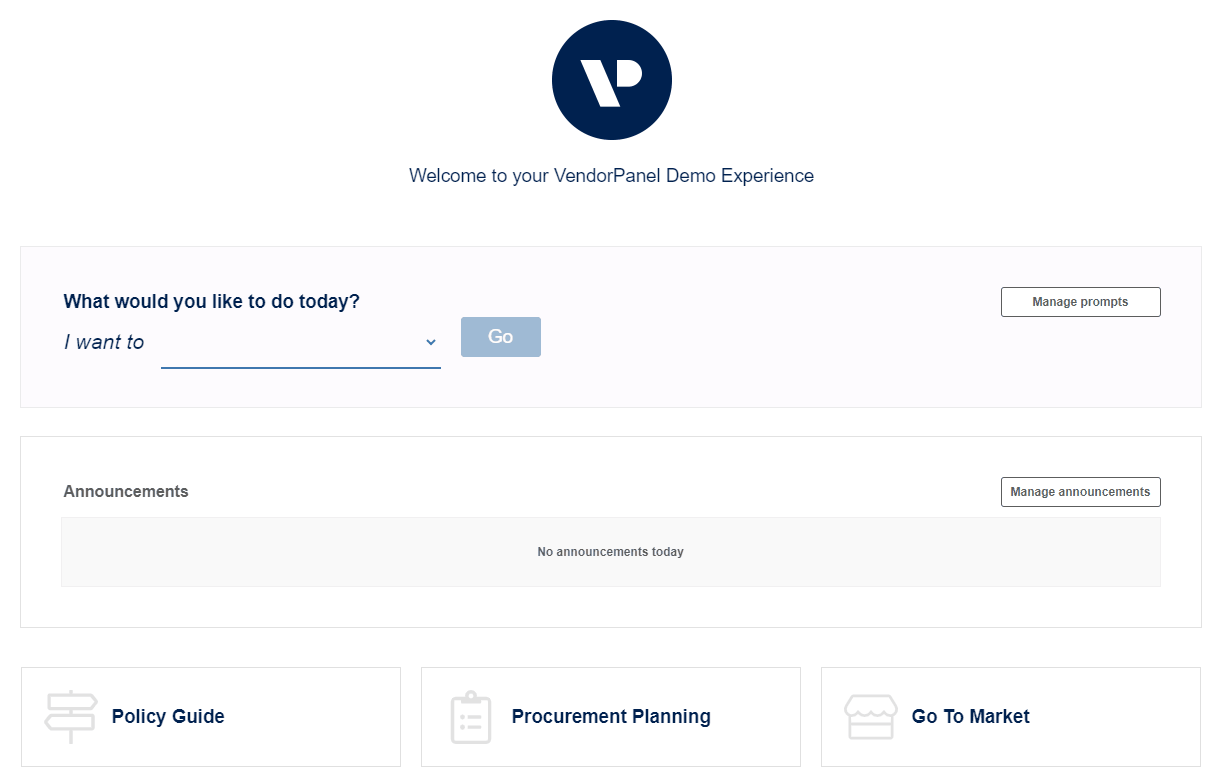Screen dimensions: 1220x770
Task: Select the Policy Guide title text
Action: point(168,717)
